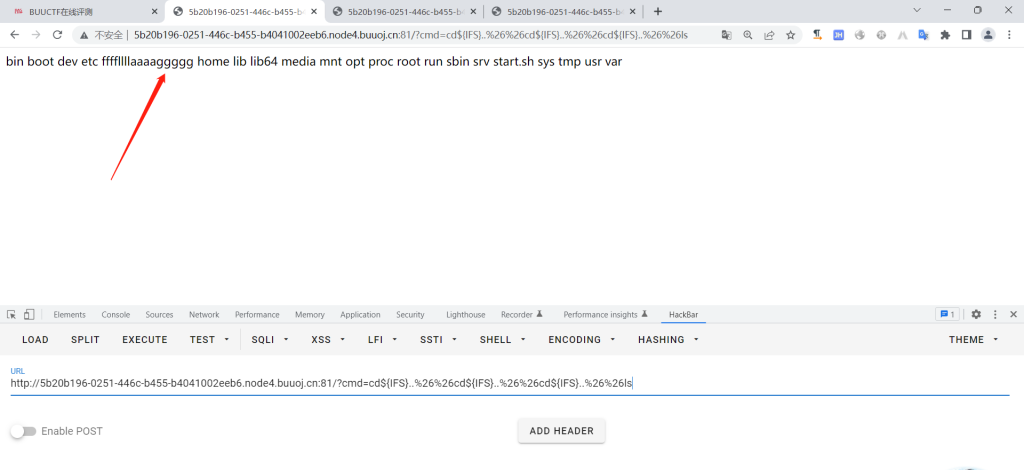The width and height of the screenshot is (1024, 470).
Task: Expand the THEME dropdown
Action: click(973, 340)
